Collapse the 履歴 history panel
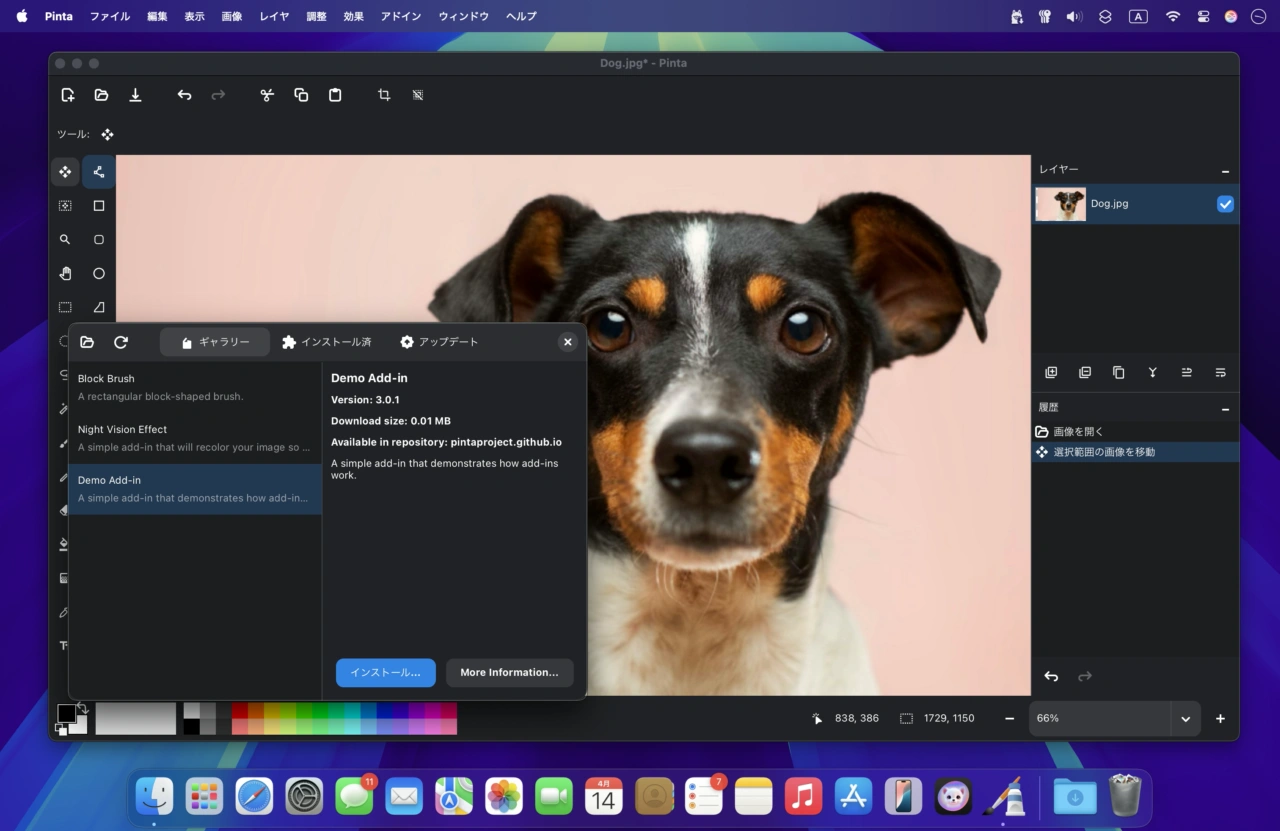The height and width of the screenshot is (831, 1280). (x=1225, y=409)
